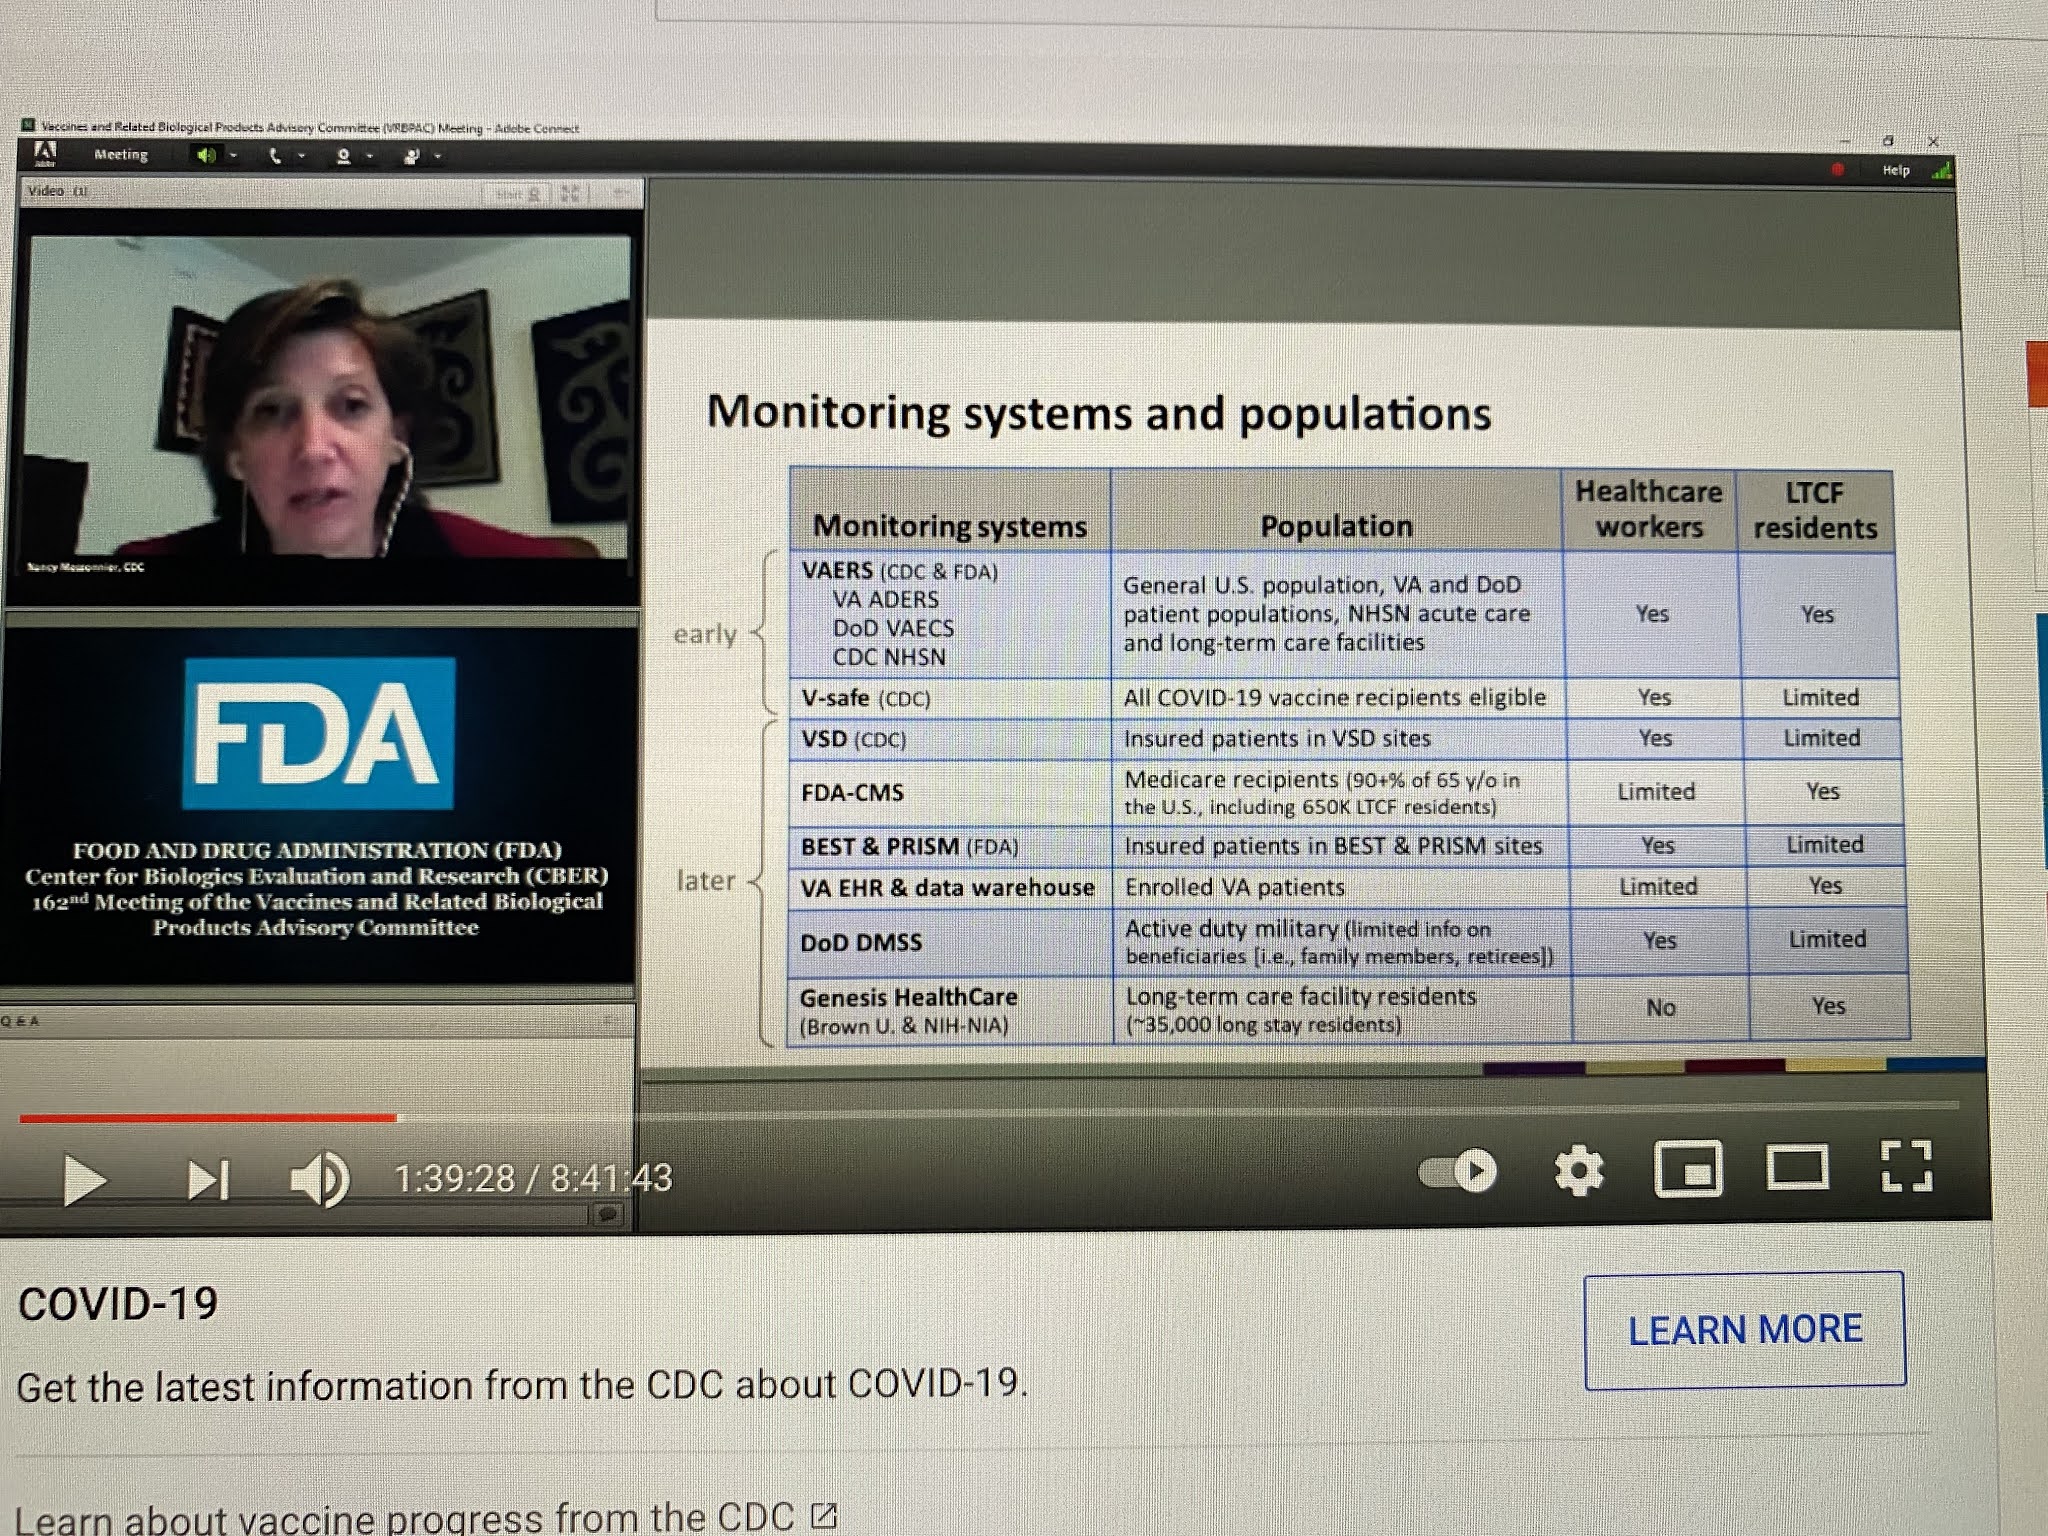The height and width of the screenshot is (1536, 2048).
Task: Open the Help menu
Action: pos(1895,170)
